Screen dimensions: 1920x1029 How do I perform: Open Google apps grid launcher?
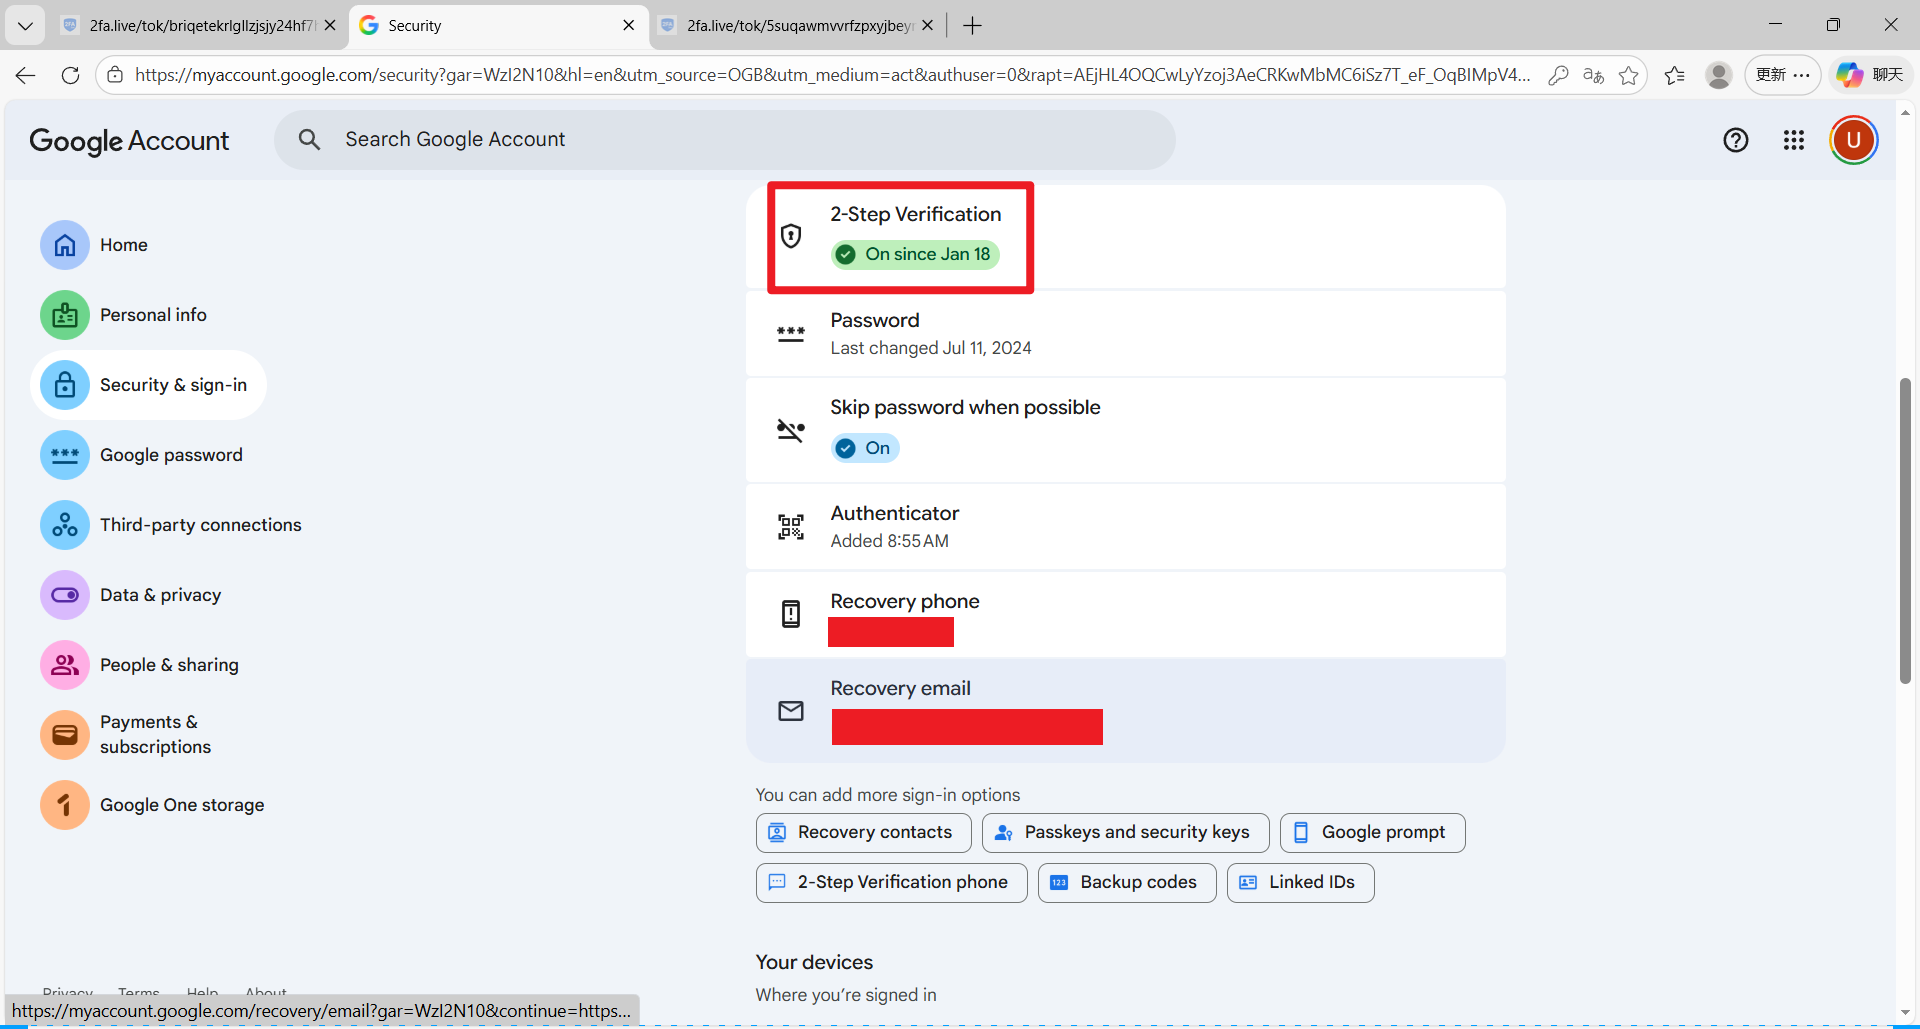tap(1793, 140)
